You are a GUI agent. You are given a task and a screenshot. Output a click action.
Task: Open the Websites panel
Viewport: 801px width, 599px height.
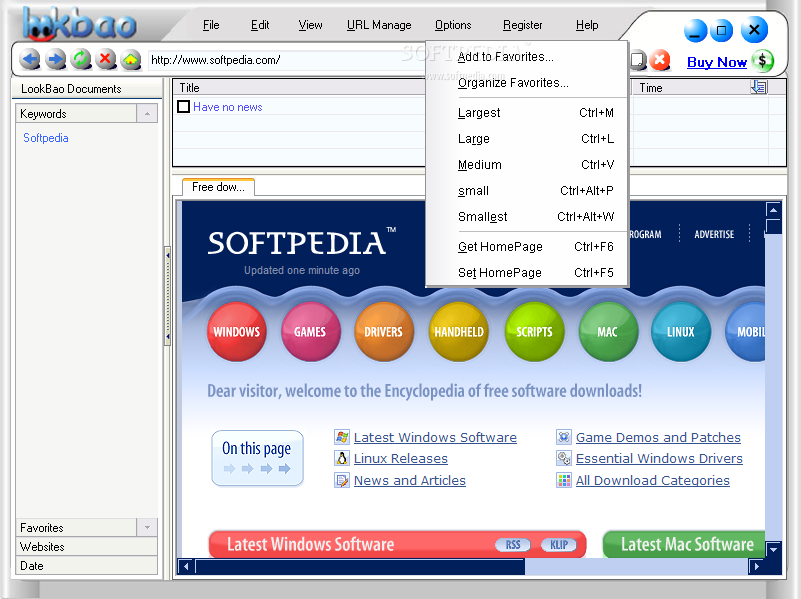point(86,546)
